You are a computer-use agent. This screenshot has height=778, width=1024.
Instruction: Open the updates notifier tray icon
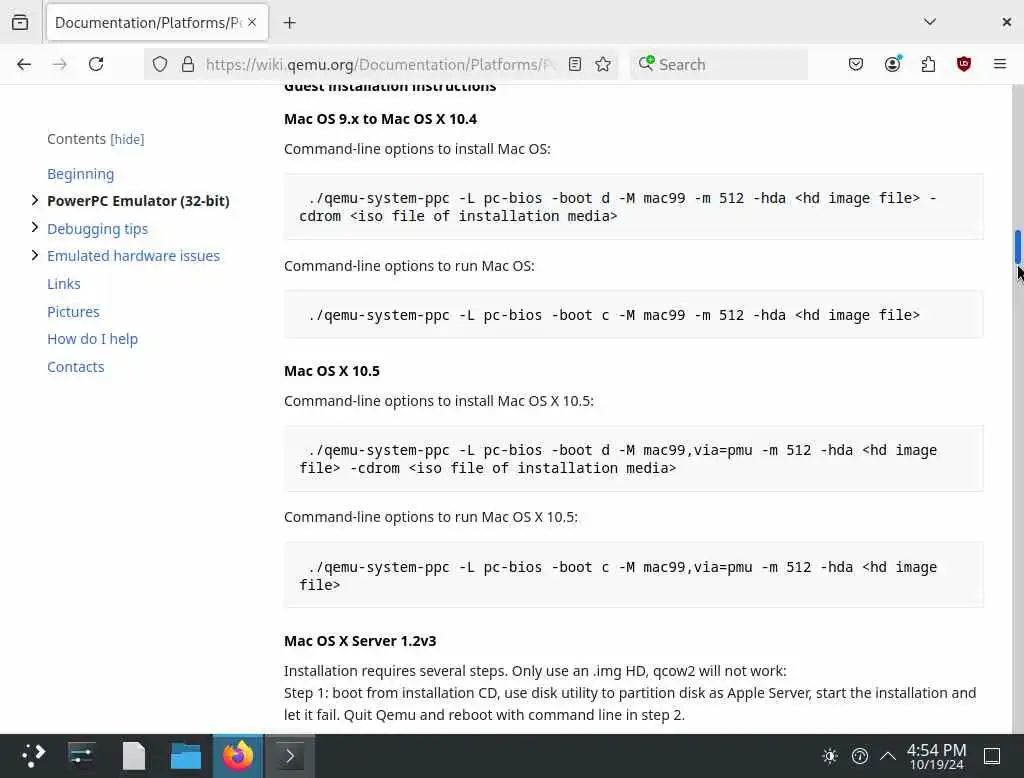click(x=859, y=756)
